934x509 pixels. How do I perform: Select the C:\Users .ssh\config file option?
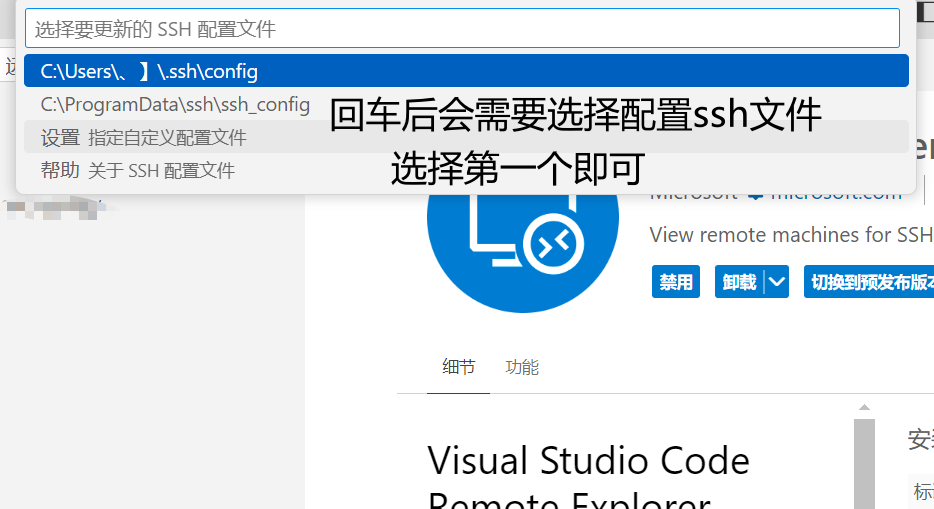tap(466, 71)
